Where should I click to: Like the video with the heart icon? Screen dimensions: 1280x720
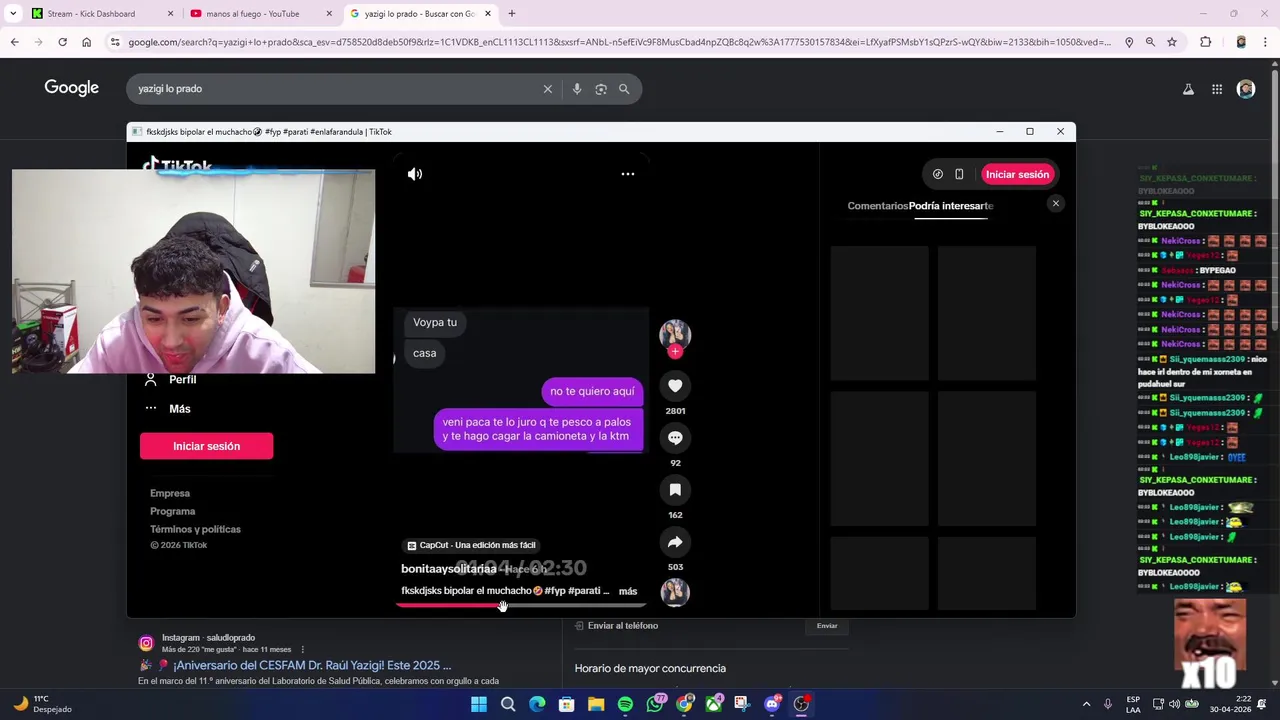(675, 386)
